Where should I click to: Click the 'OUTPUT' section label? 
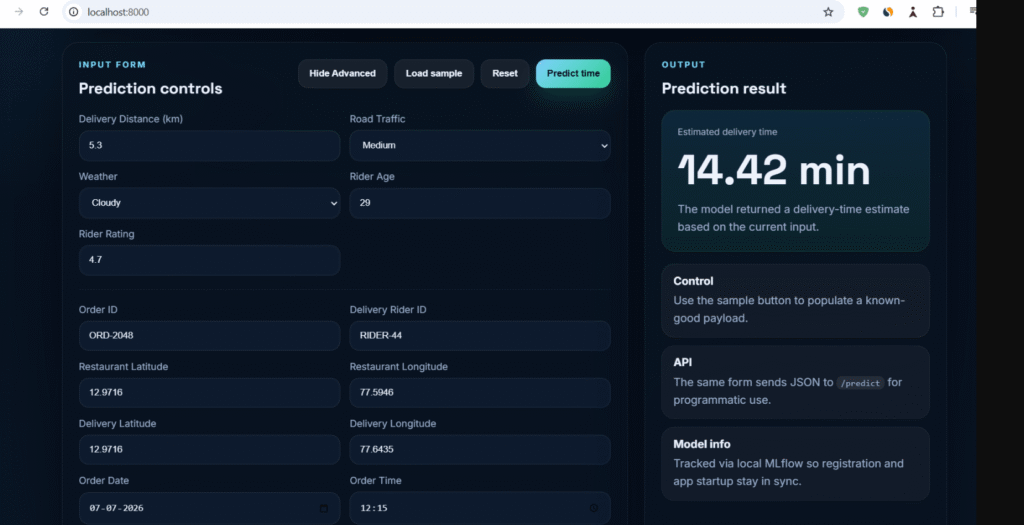click(x=684, y=65)
